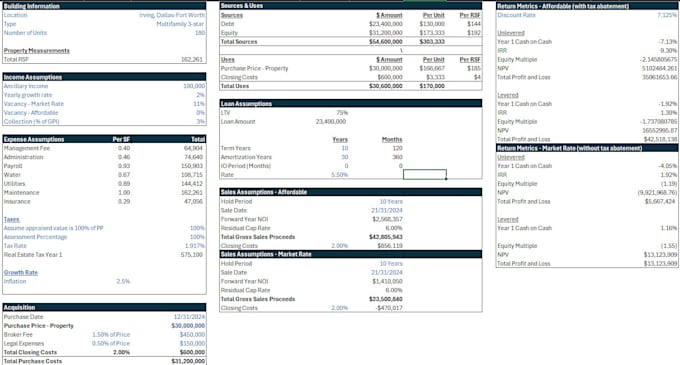Click Market Rate Total Gross Sales Proceeds $23,500,840
The height and width of the screenshot is (365, 680).
(386, 299)
